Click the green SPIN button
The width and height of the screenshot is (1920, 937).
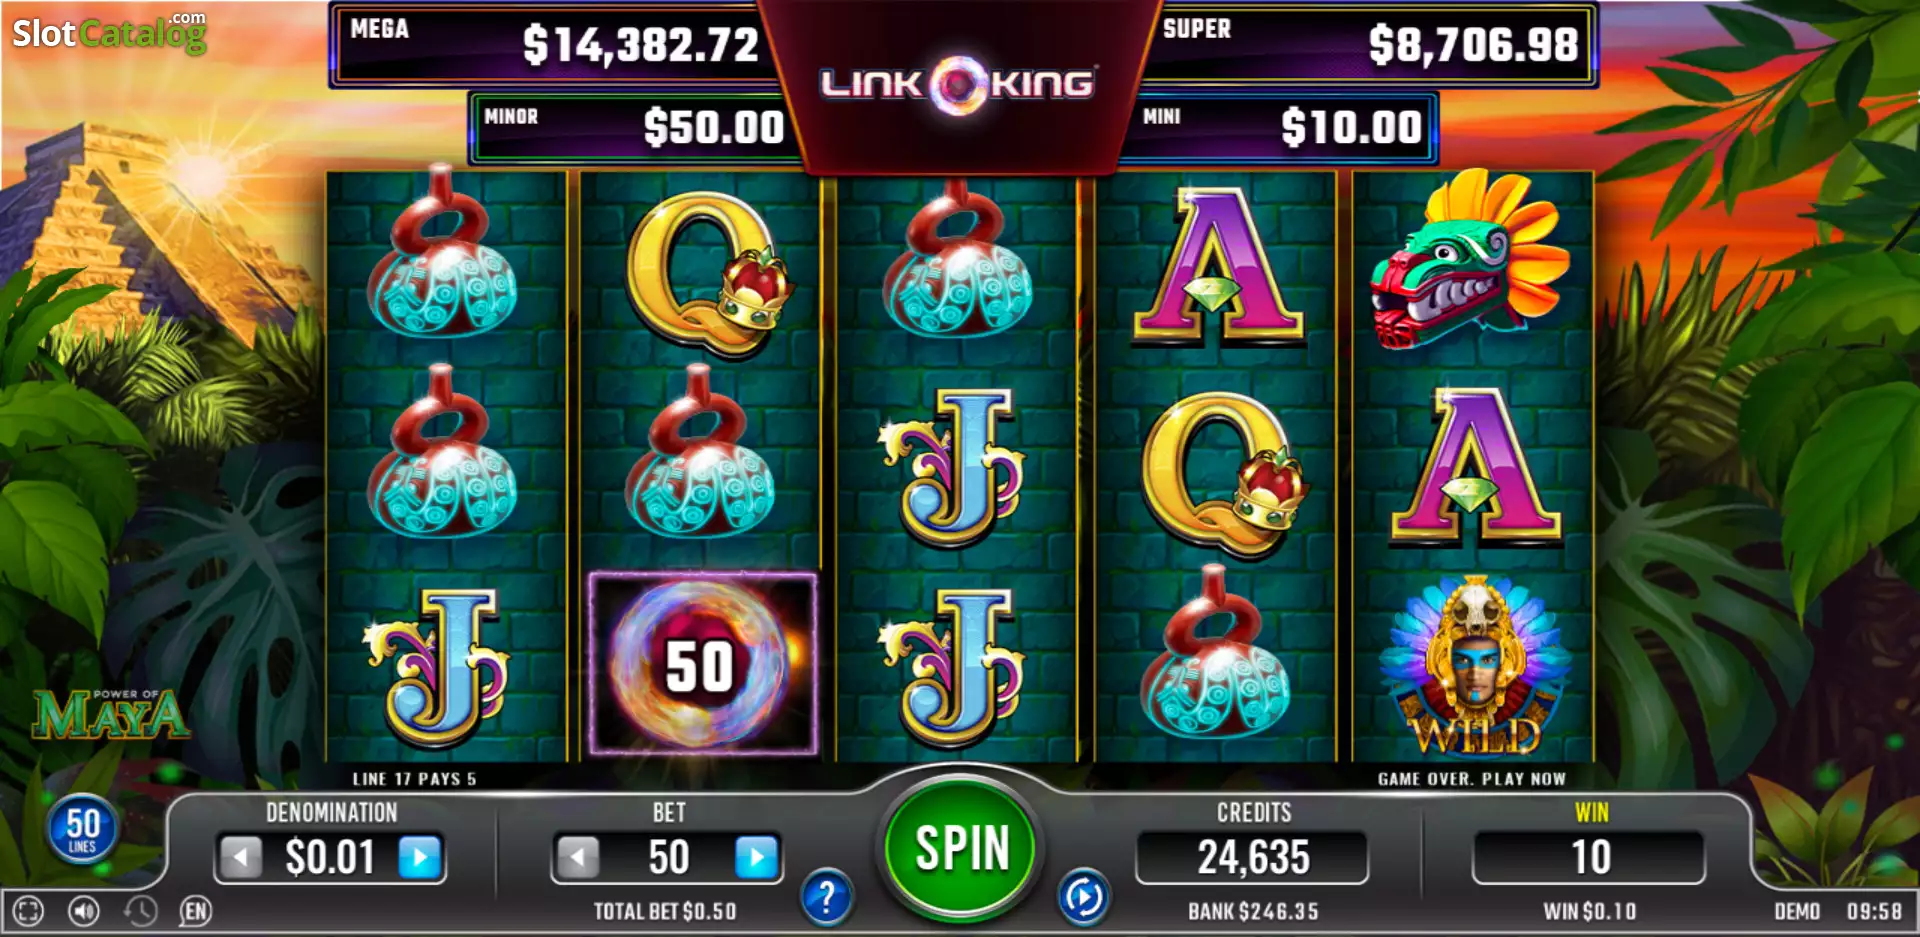pyautogui.click(x=960, y=848)
